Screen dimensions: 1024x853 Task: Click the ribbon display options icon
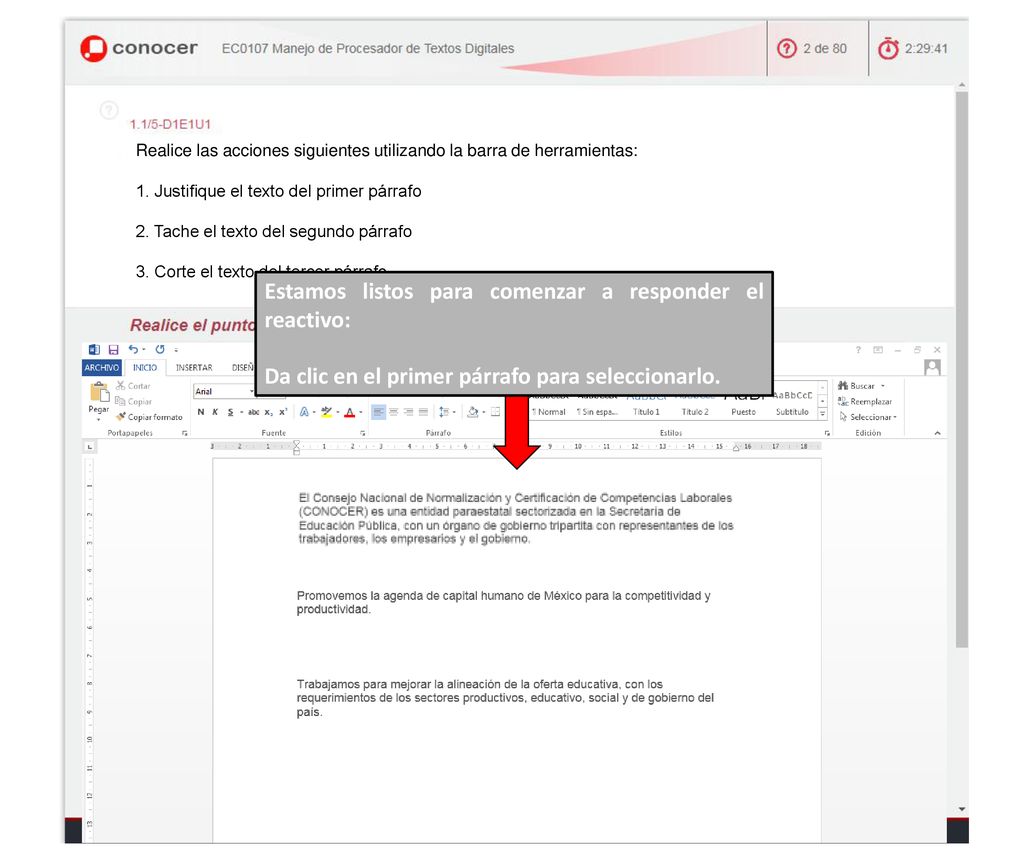[x=878, y=350]
